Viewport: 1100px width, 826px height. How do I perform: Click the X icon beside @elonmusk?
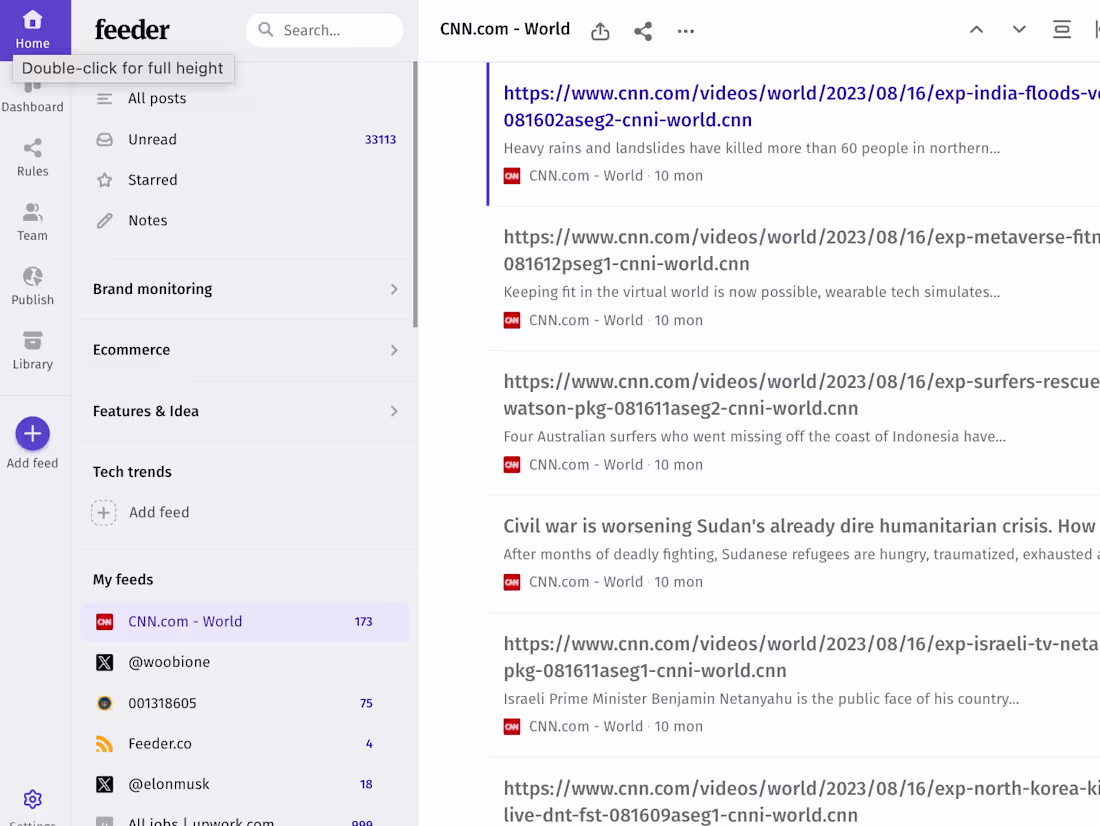tap(105, 785)
